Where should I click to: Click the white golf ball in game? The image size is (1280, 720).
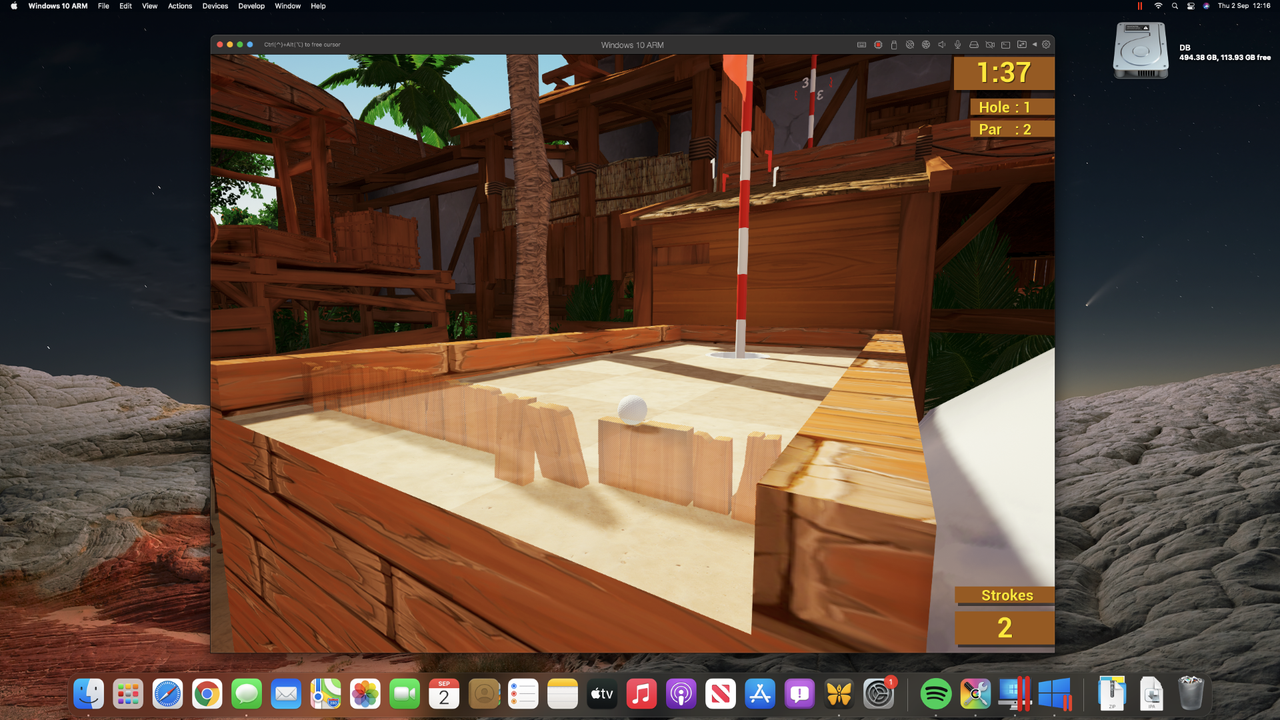pos(632,408)
